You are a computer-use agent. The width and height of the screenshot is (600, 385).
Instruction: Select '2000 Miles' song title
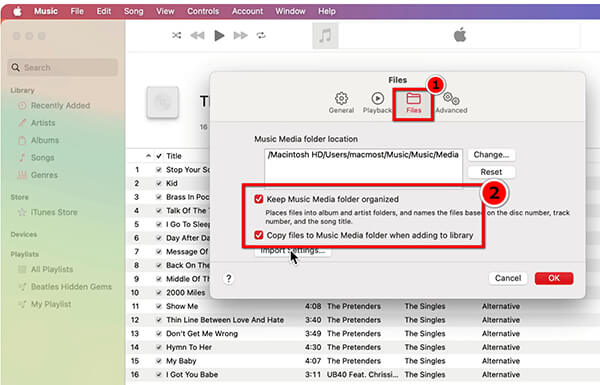click(186, 293)
